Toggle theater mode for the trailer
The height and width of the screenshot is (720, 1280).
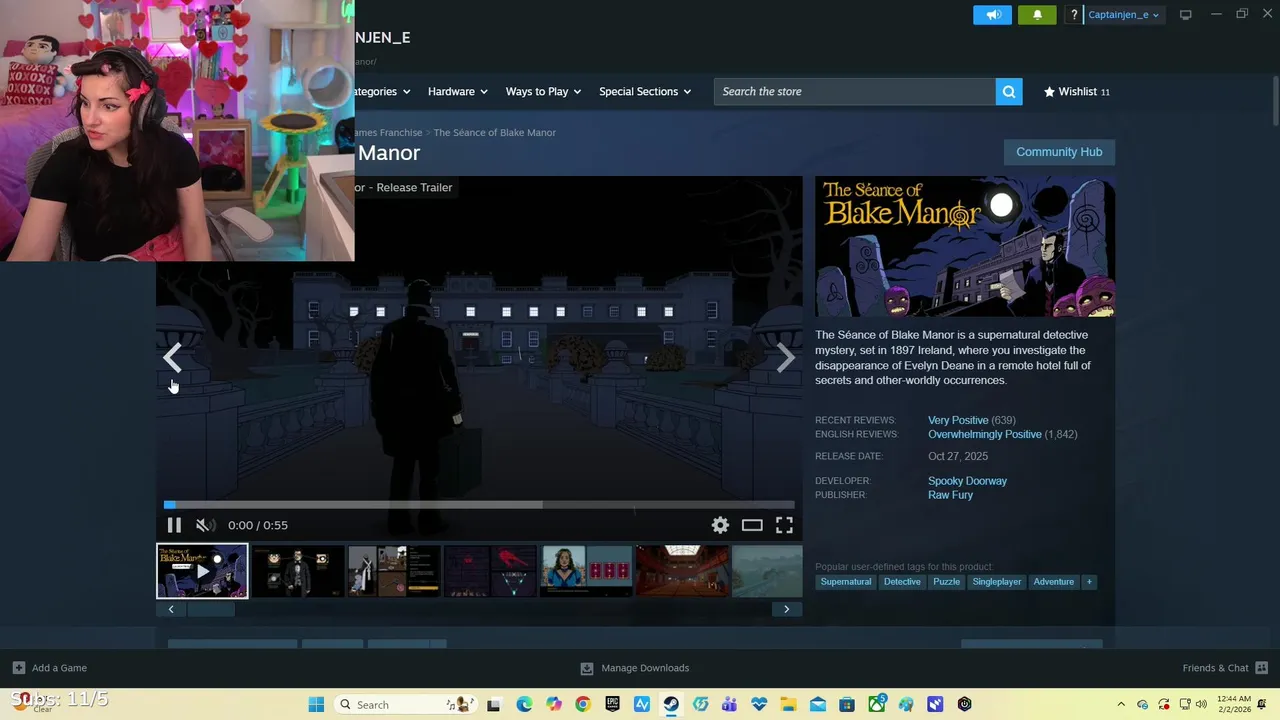point(752,525)
